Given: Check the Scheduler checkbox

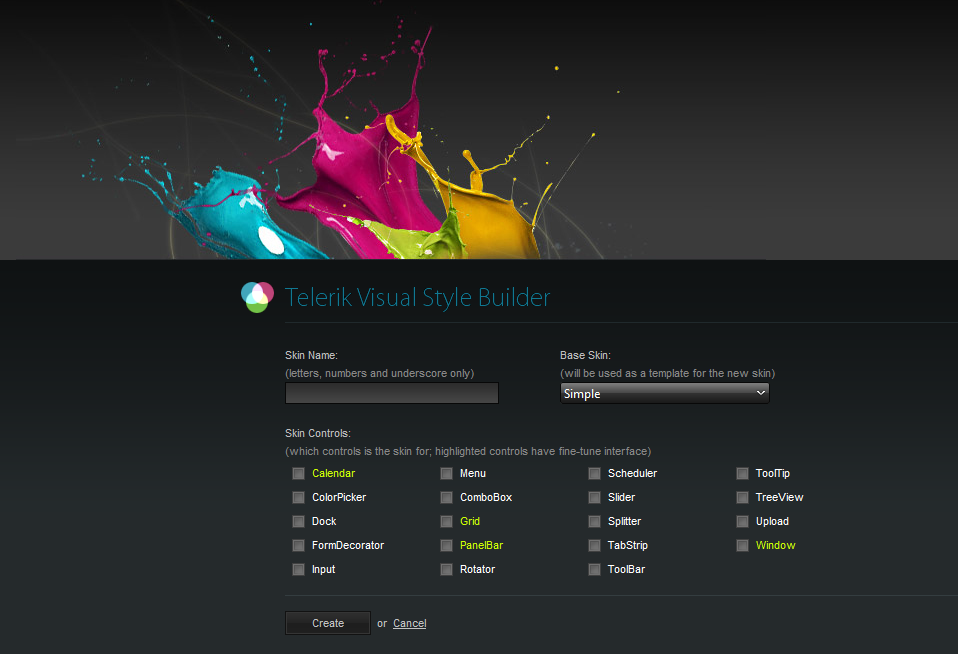Looking at the screenshot, I should 594,474.
